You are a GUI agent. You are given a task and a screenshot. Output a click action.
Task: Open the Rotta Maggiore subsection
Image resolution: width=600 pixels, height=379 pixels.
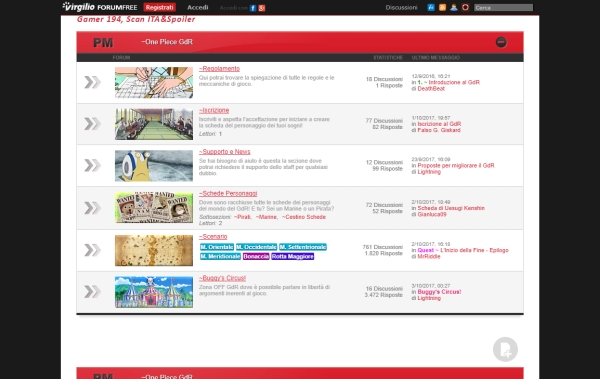pyautogui.click(x=293, y=256)
